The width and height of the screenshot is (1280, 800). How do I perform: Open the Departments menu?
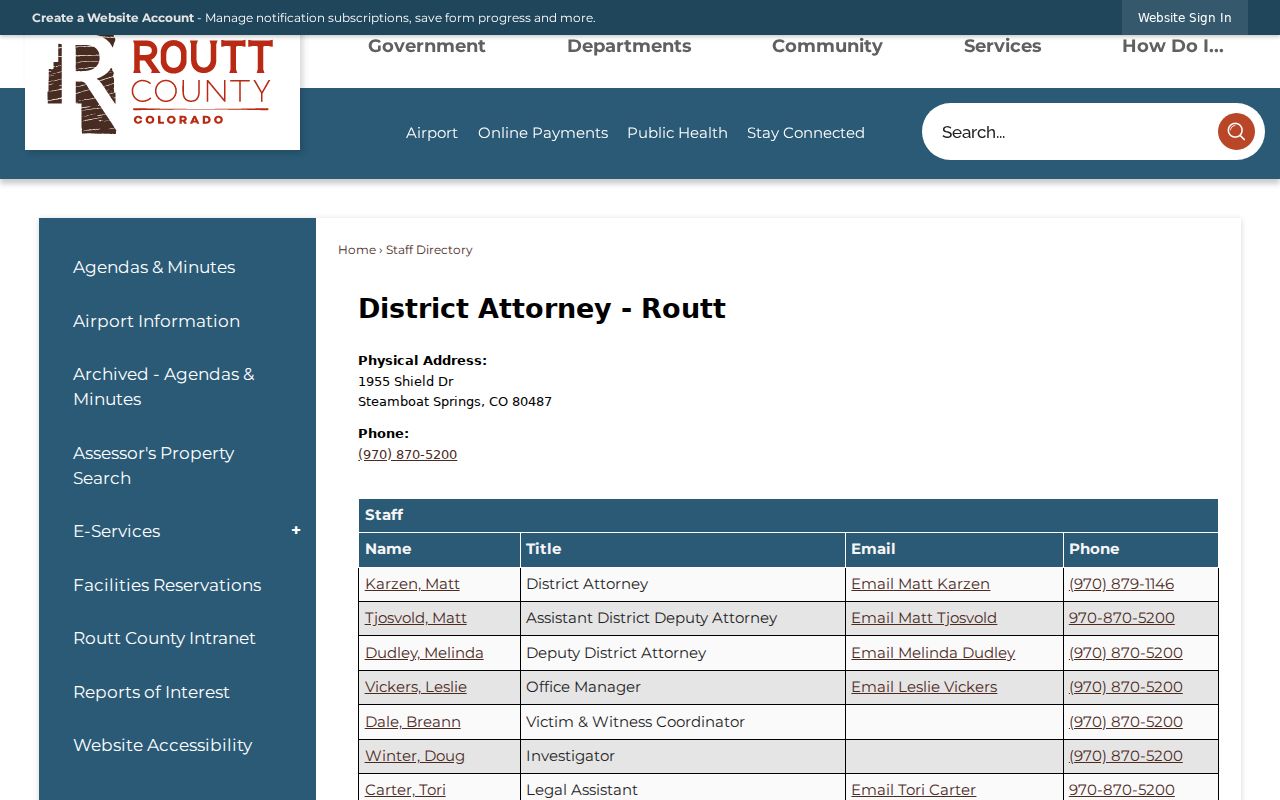(629, 46)
